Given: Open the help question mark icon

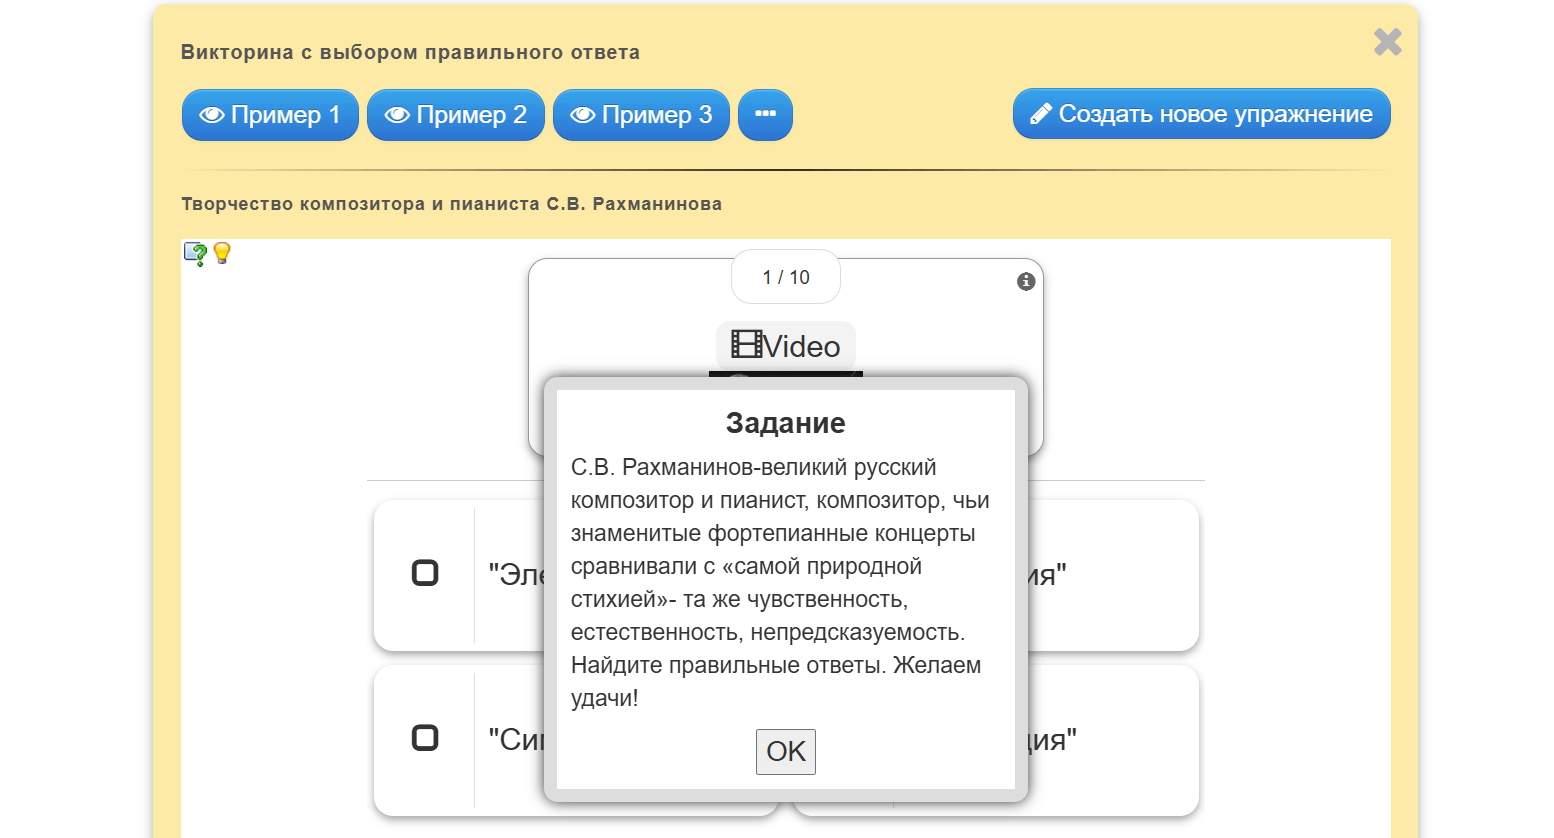Looking at the screenshot, I should coord(193,252).
